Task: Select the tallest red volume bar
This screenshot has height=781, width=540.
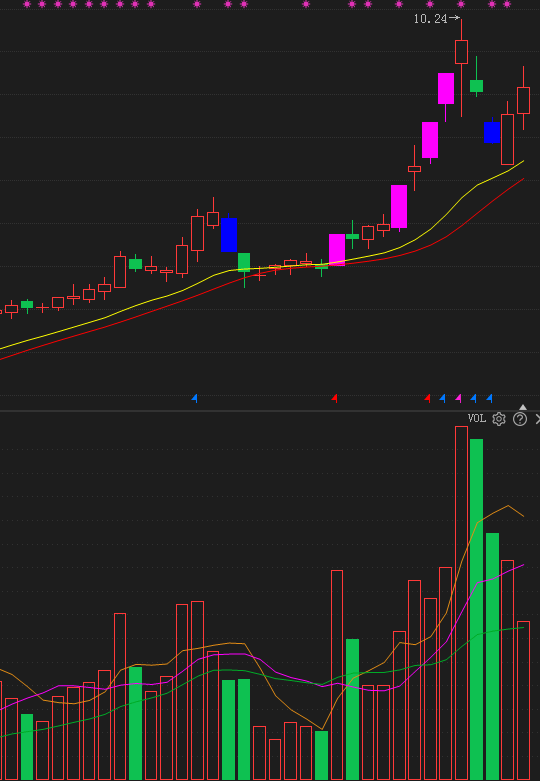Action: point(461,603)
